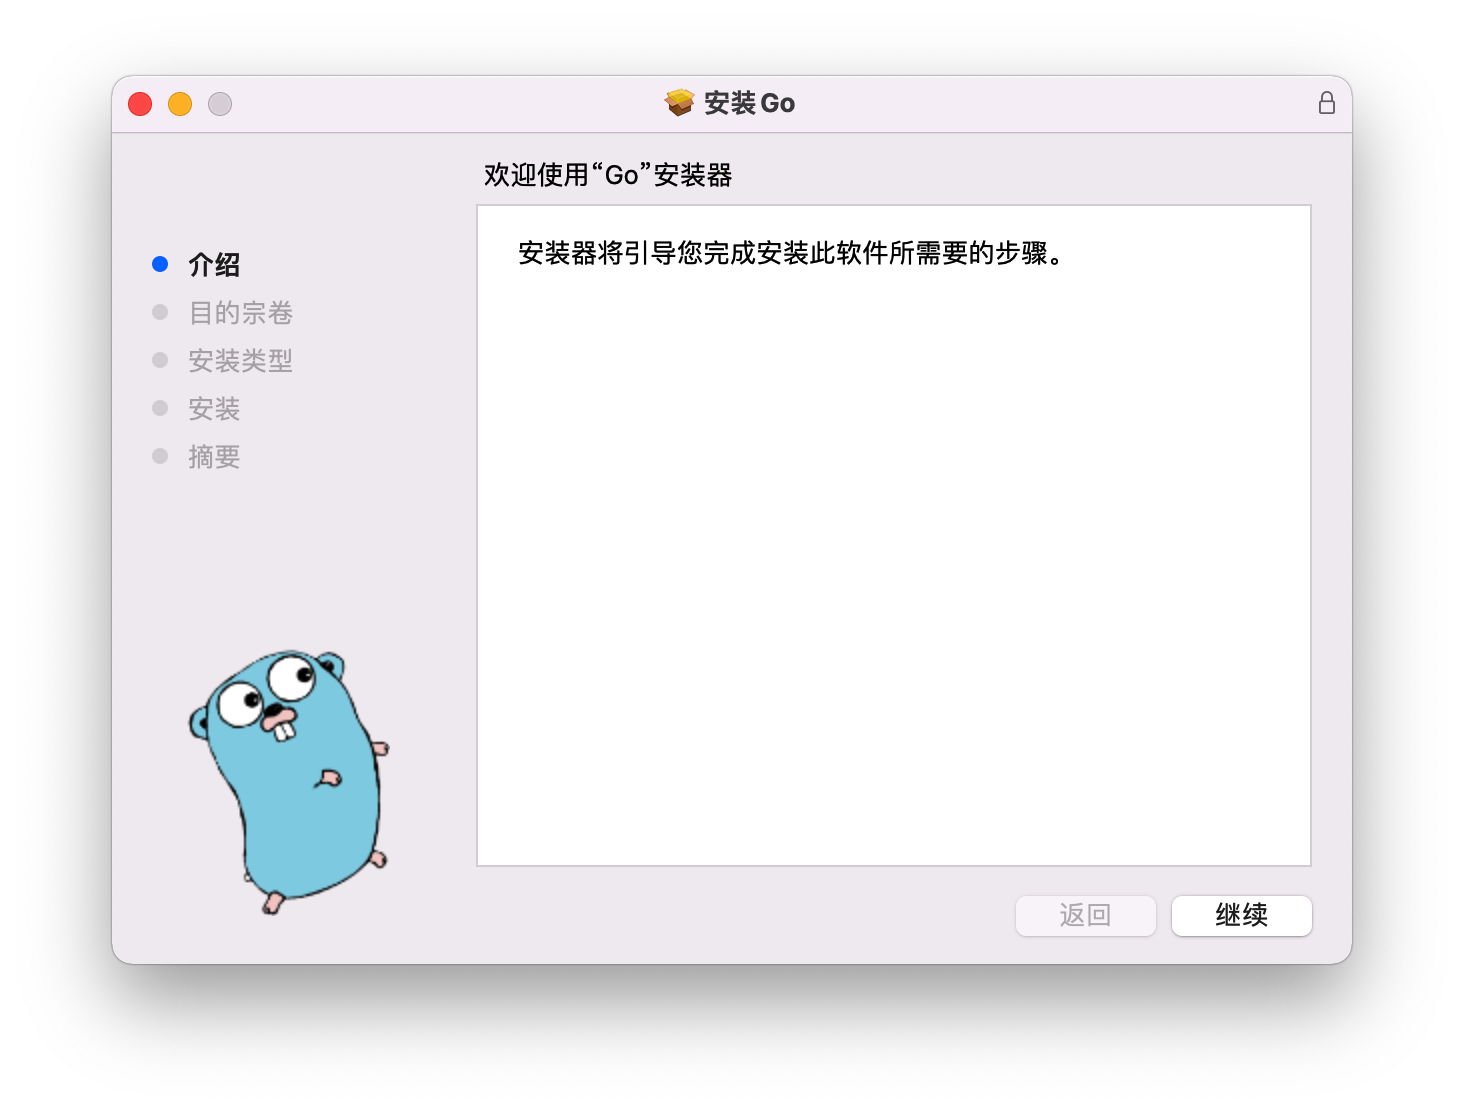This screenshot has width=1464, height=1112.
Task: Click the yellow minimize traffic light
Action: [x=180, y=103]
